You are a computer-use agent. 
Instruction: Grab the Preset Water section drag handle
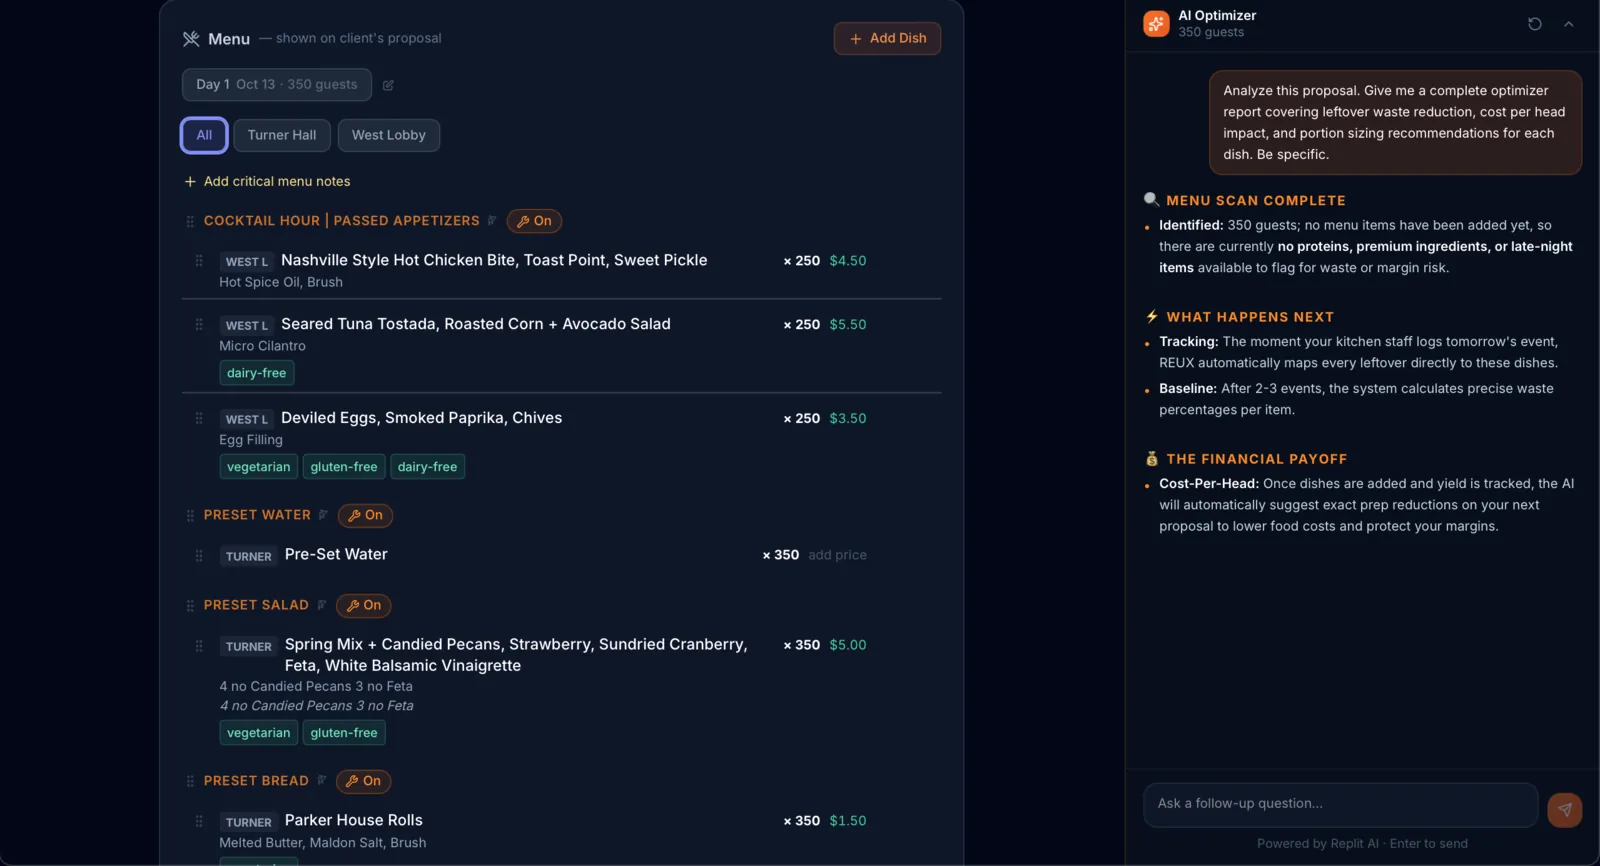[190, 516]
